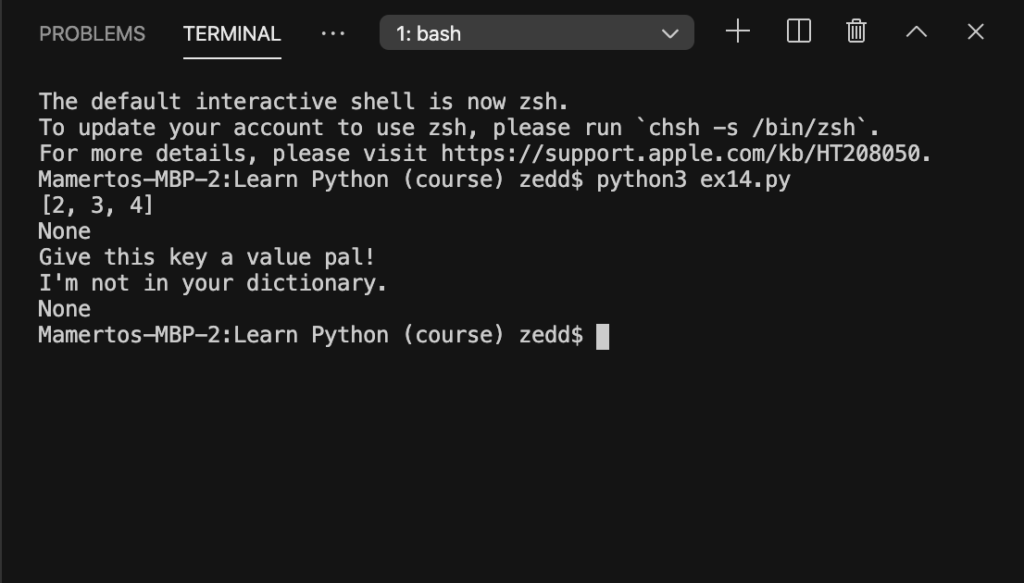This screenshot has height=583, width=1024.
Task: Create a new terminal with plus icon
Action: tap(738, 31)
